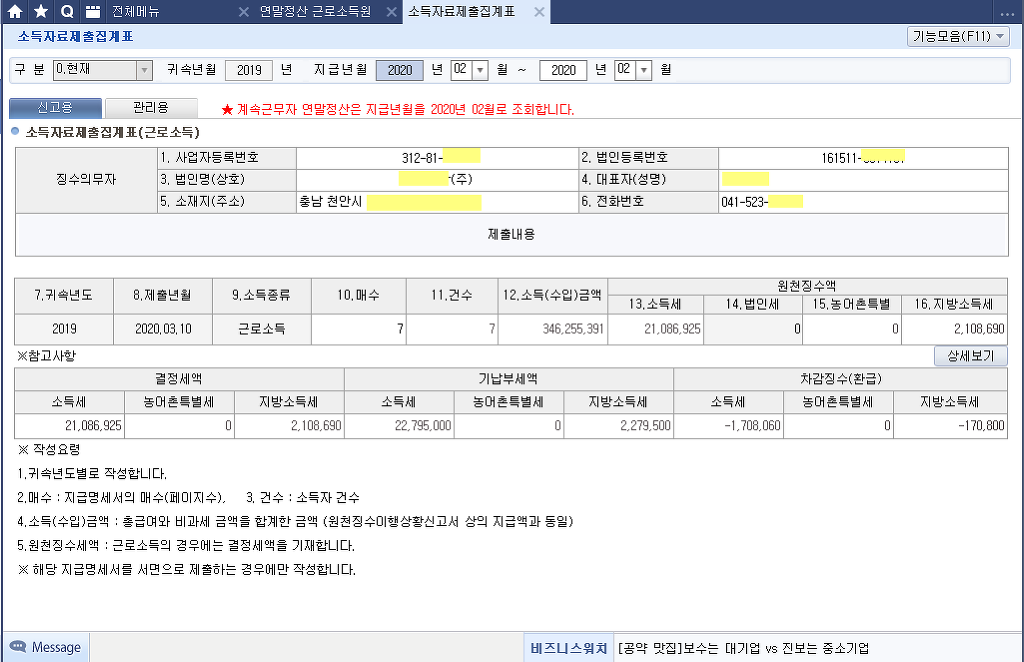The height and width of the screenshot is (662, 1024).
Task: Switch to the 연말정산 근로소득원 tab
Action: click(315, 12)
